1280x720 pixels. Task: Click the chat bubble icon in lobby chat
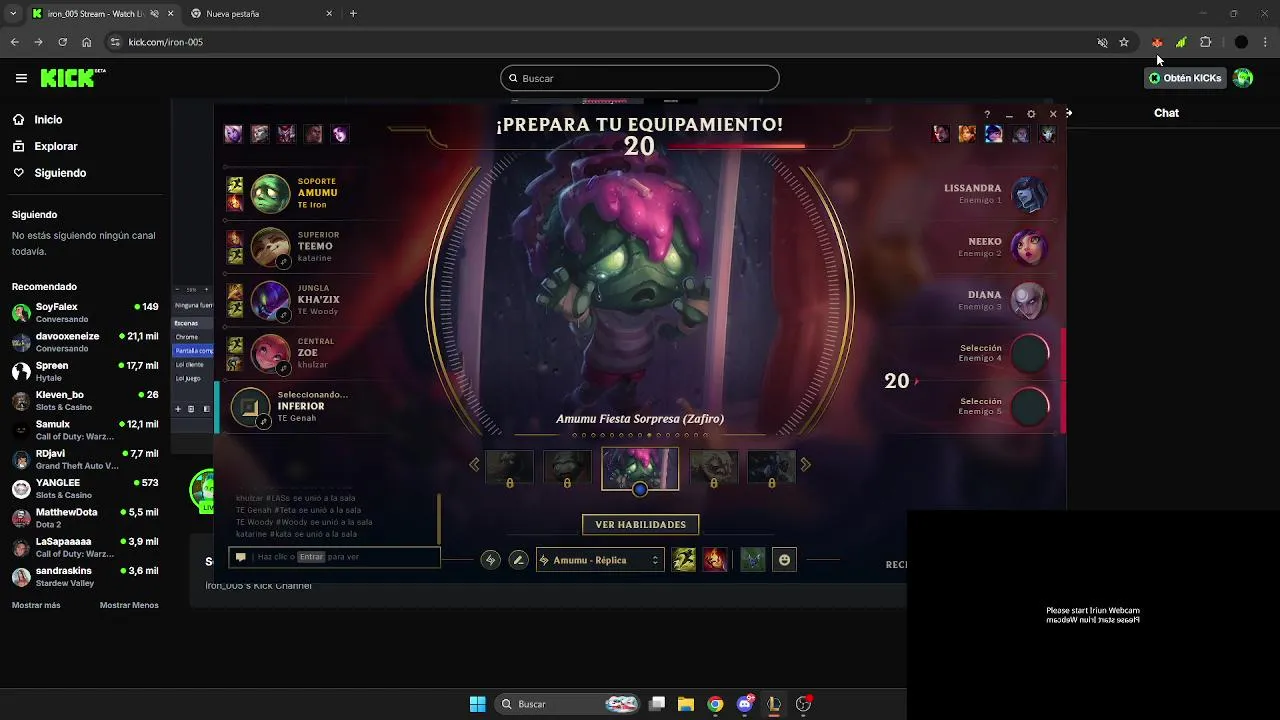241,557
